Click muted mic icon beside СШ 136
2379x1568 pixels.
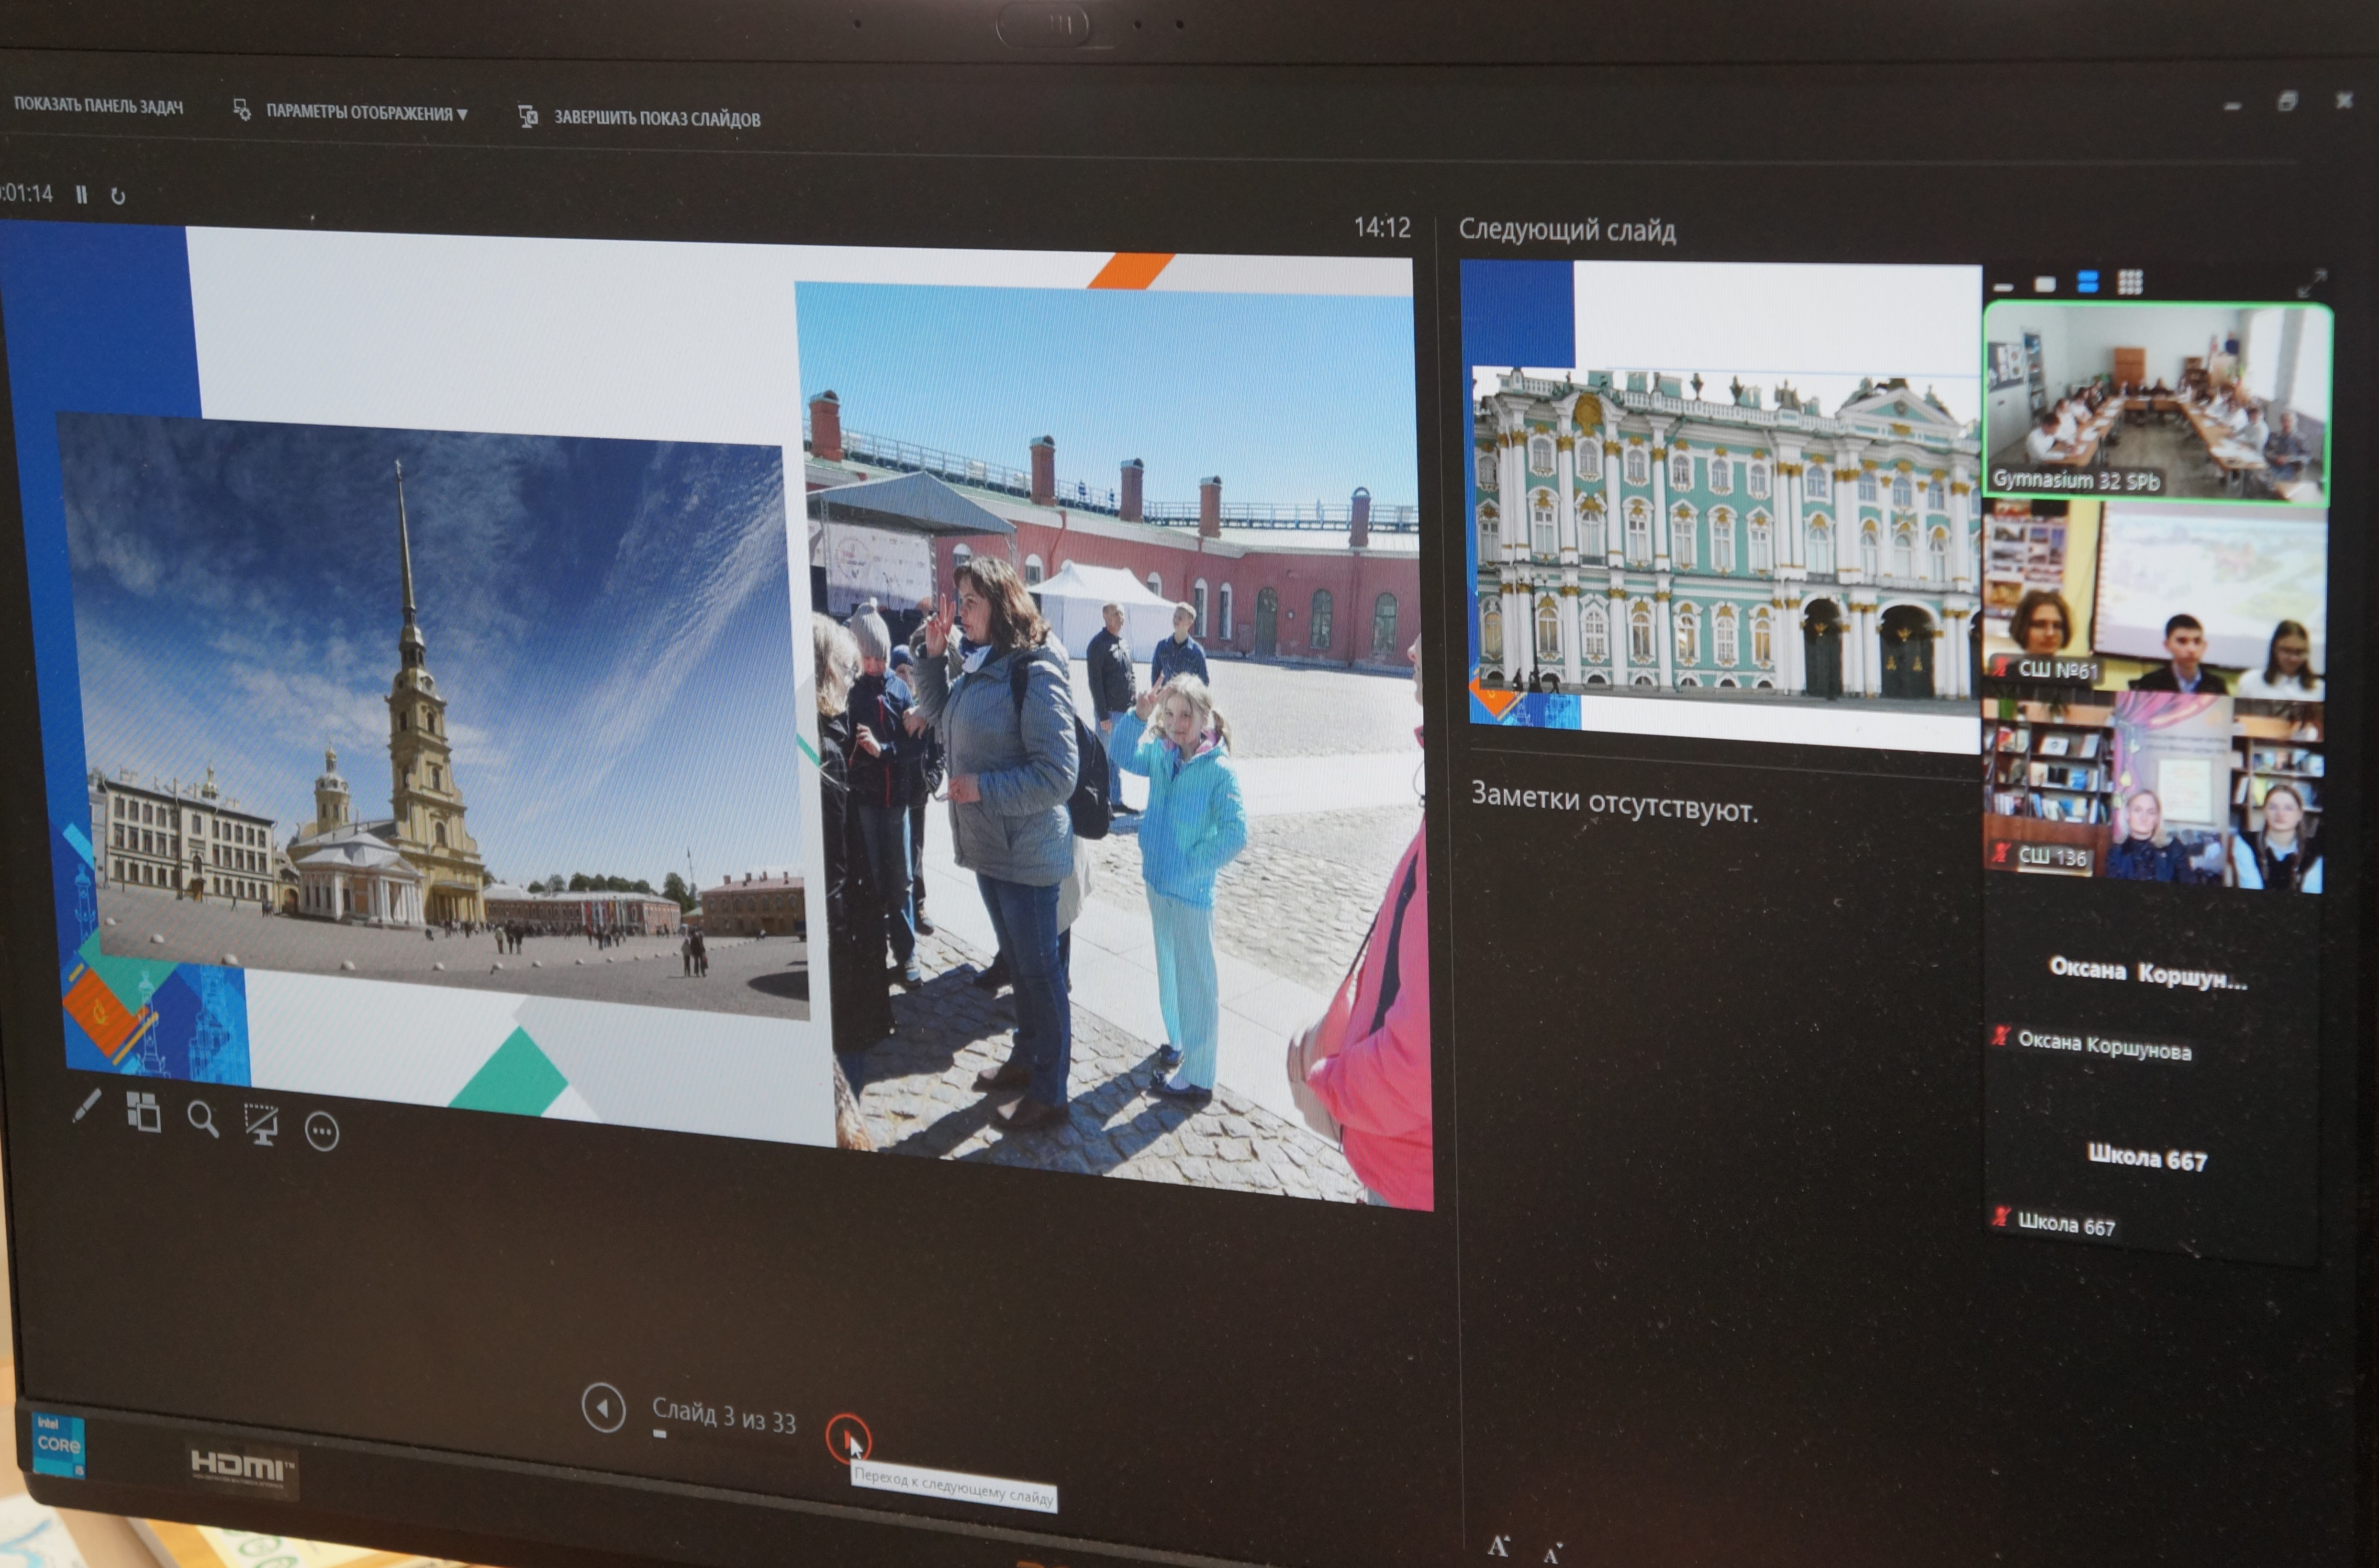click(x=2001, y=853)
